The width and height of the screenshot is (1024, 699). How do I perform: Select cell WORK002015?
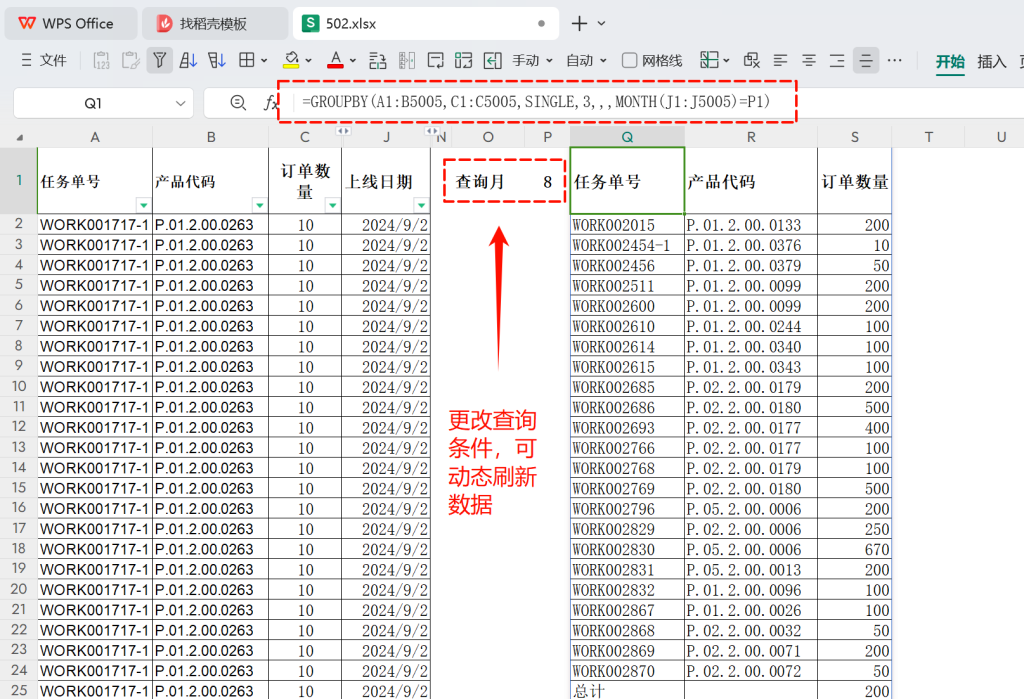point(627,225)
